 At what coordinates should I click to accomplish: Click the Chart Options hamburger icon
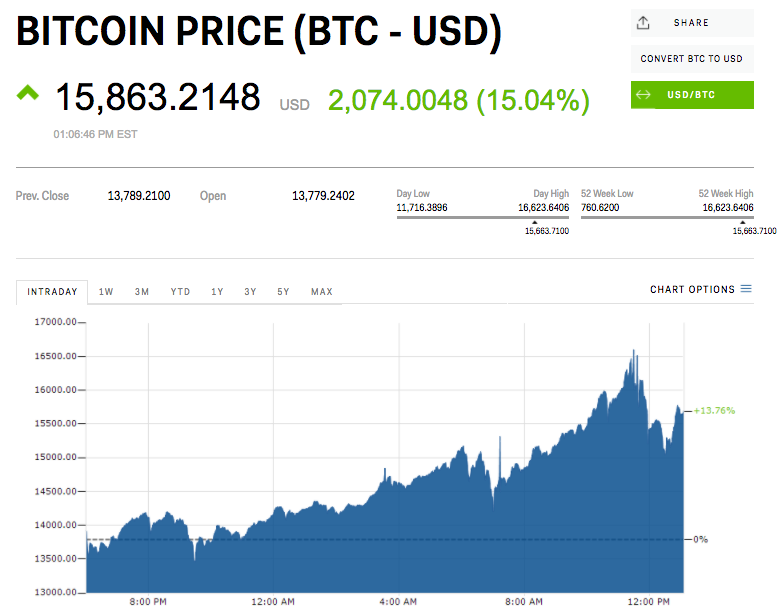tap(746, 288)
